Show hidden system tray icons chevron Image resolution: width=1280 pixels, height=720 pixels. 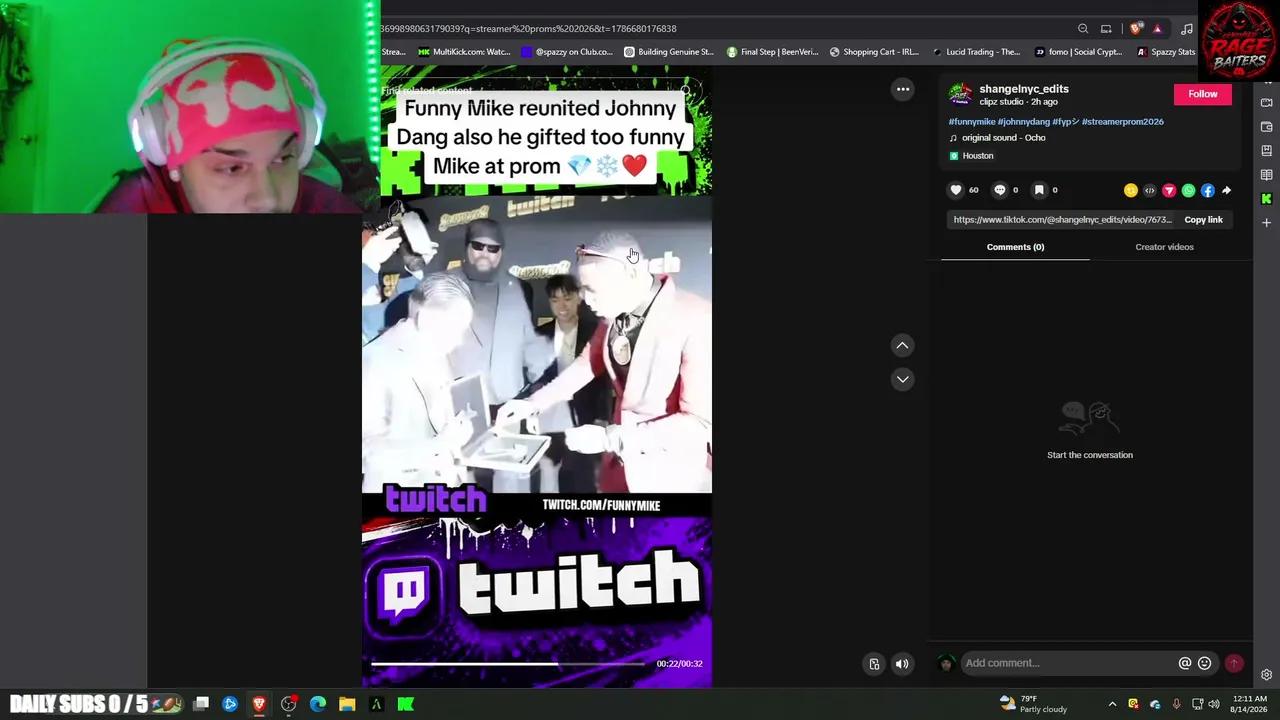[1112, 704]
